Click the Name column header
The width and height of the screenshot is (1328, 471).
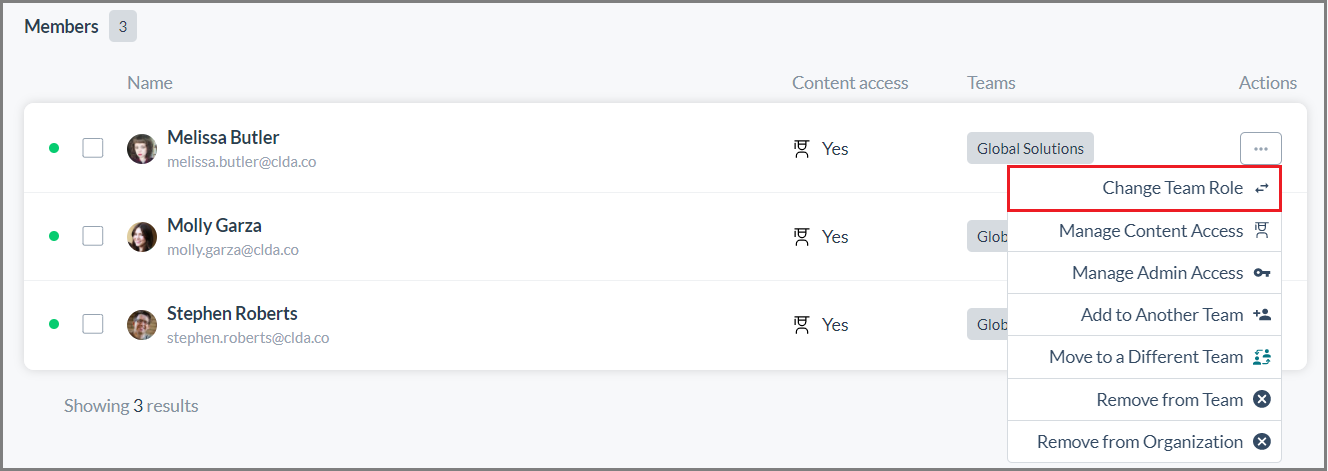[150, 83]
